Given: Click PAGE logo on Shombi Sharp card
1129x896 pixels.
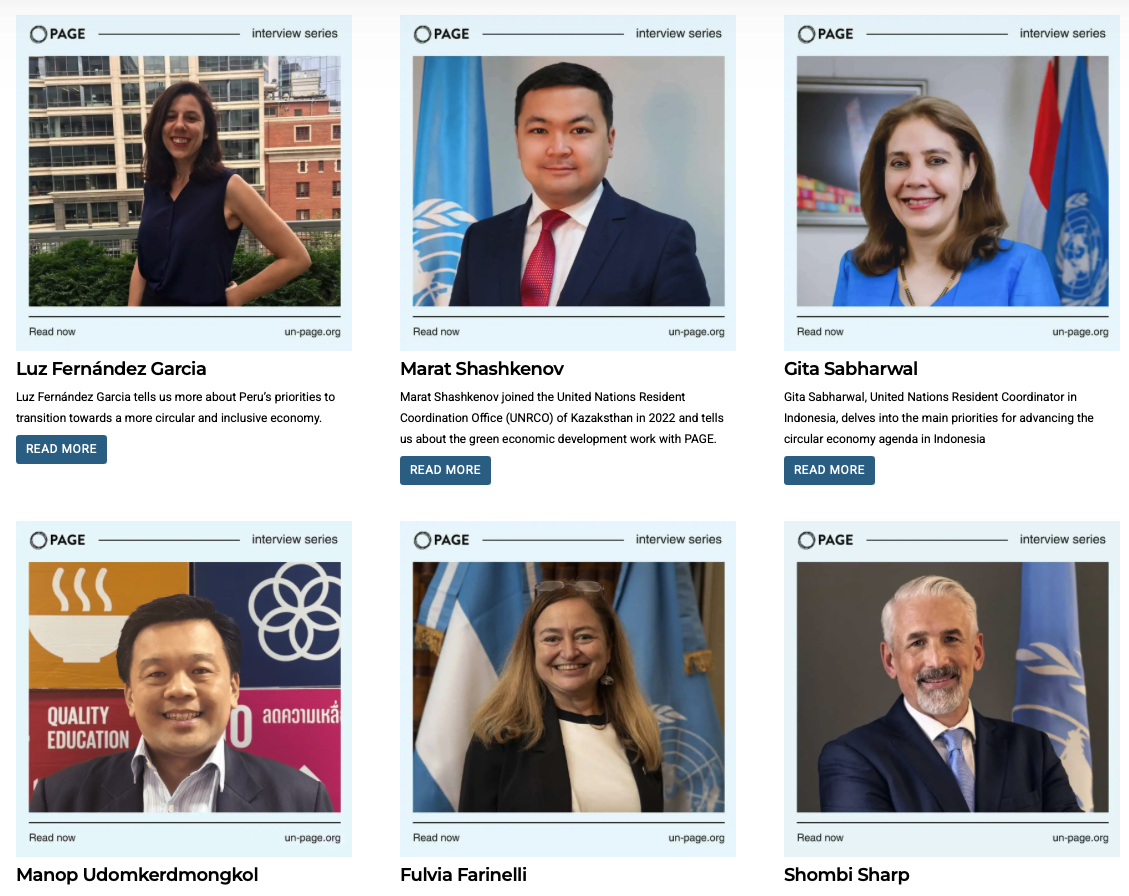Looking at the screenshot, I should click(x=825, y=540).
